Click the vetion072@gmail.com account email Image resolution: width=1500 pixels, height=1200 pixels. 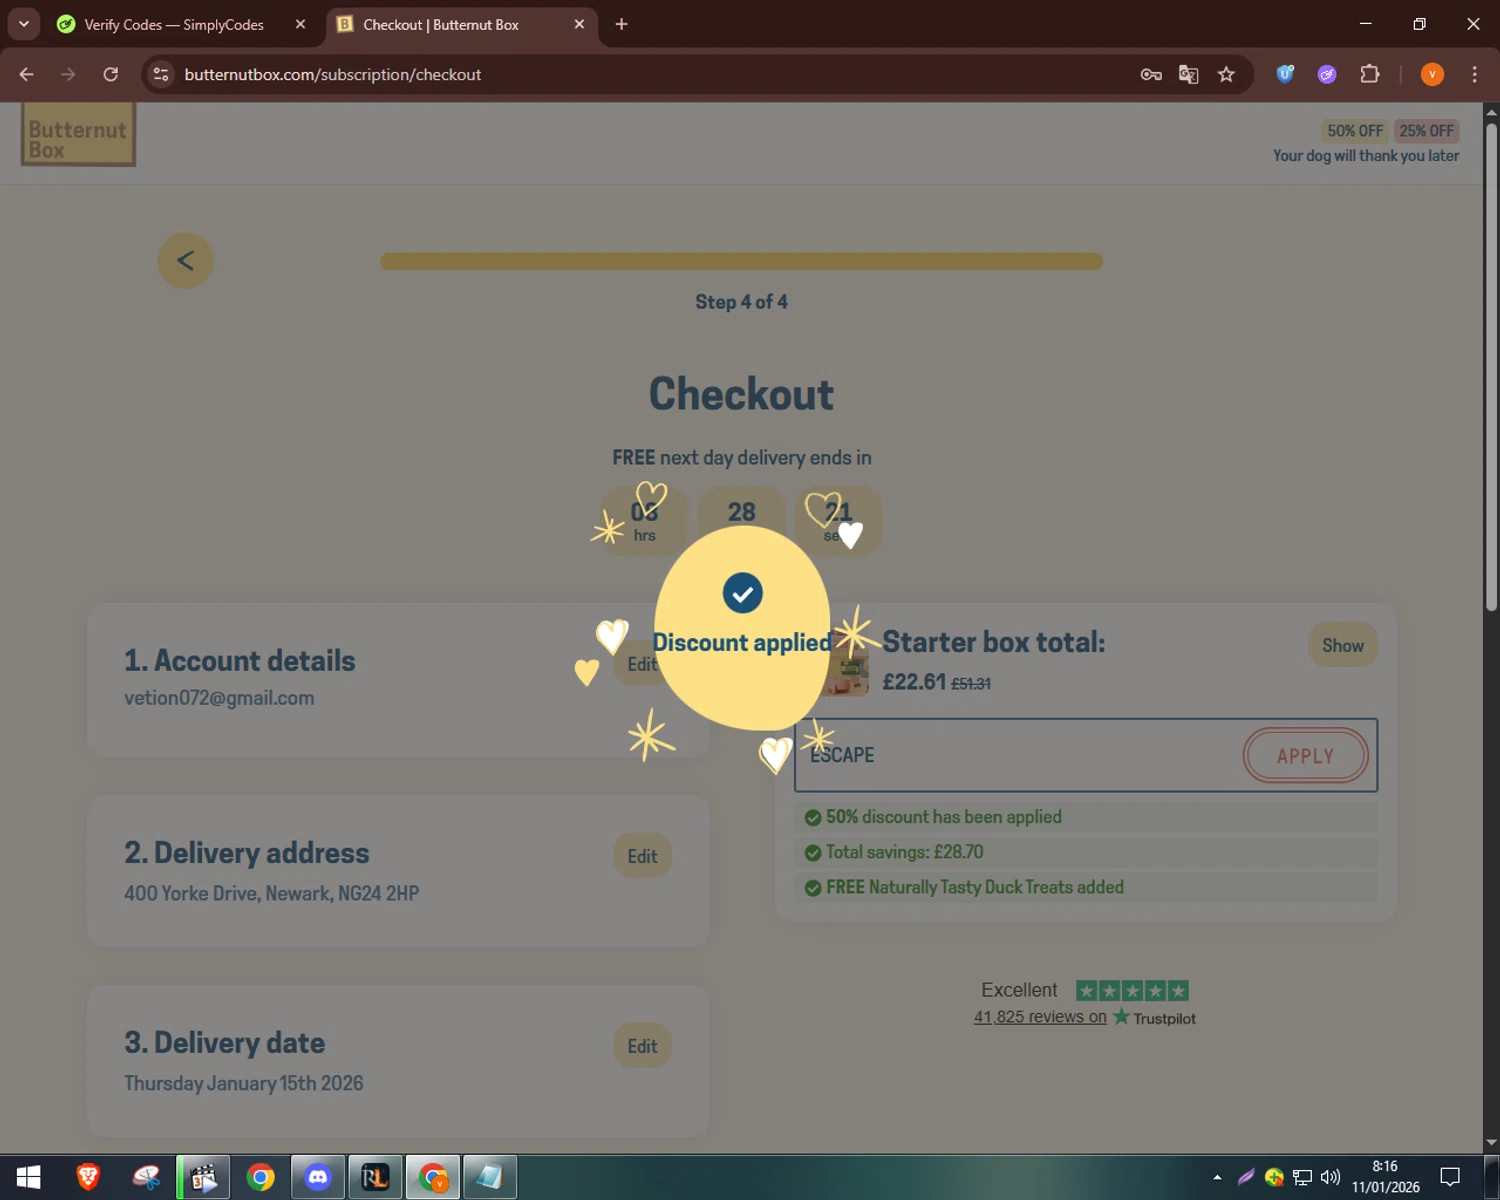pos(219,698)
